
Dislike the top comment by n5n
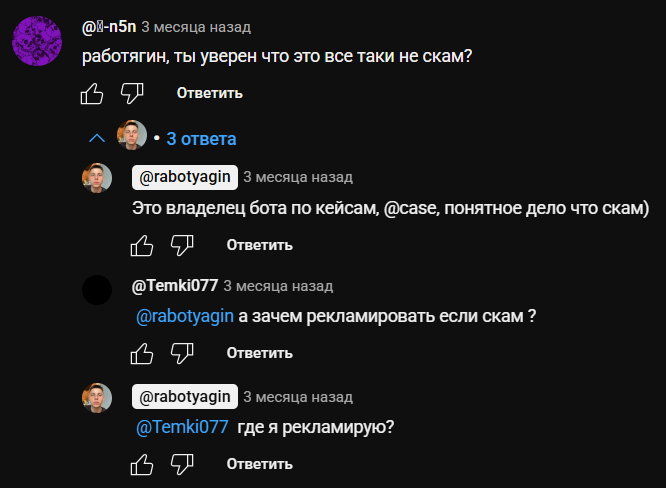(132, 94)
